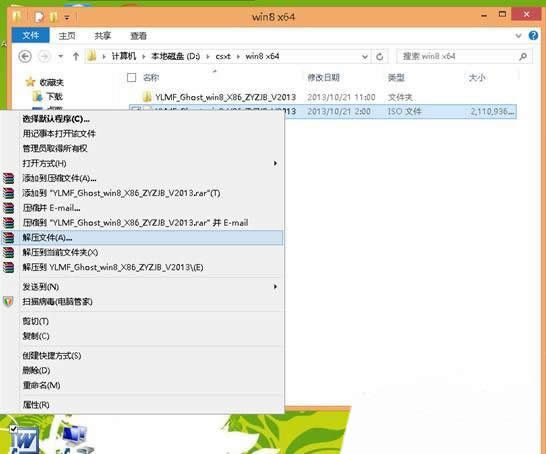Click WinRAR icon beside 解压到当前文件夹(X)
Image resolution: width=546 pixels, height=454 pixels.
click(x=8, y=252)
